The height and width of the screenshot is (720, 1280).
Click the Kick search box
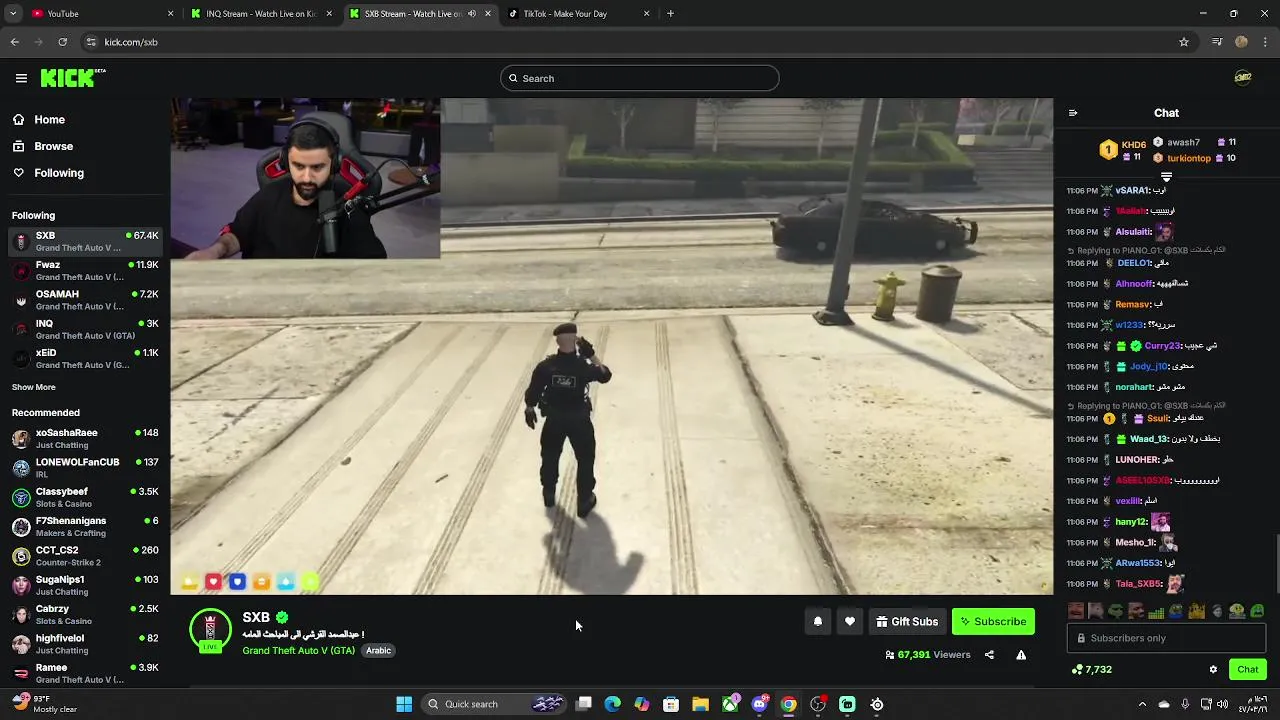click(x=640, y=78)
